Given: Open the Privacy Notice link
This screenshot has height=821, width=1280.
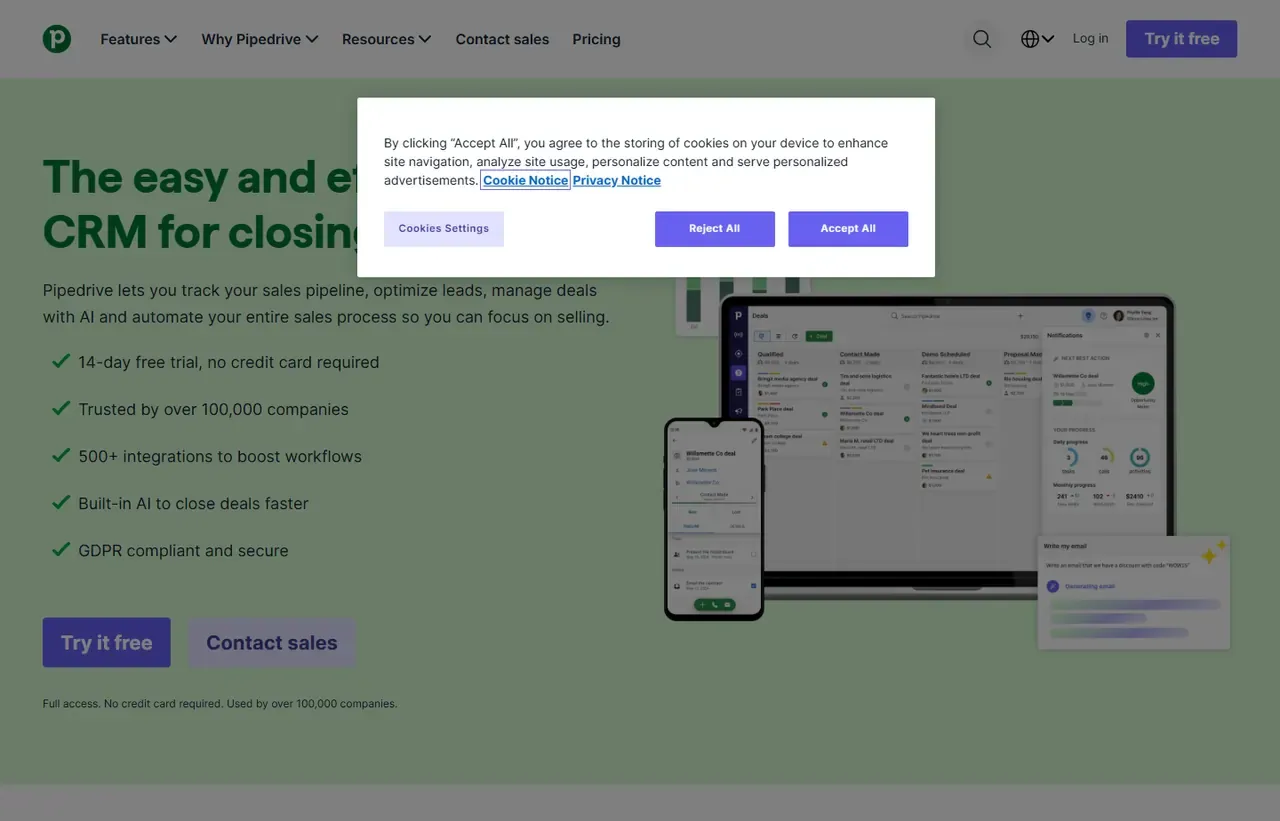Looking at the screenshot, I should tap(617, 180).
